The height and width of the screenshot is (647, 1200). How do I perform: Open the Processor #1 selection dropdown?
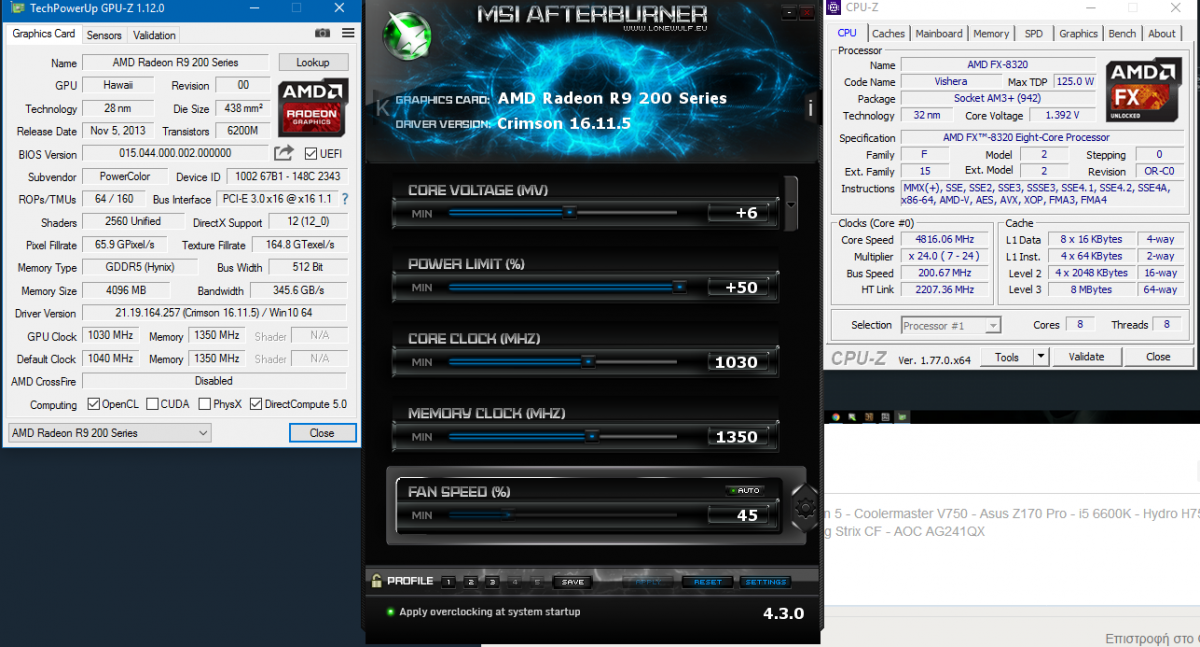tap(950, 325)
